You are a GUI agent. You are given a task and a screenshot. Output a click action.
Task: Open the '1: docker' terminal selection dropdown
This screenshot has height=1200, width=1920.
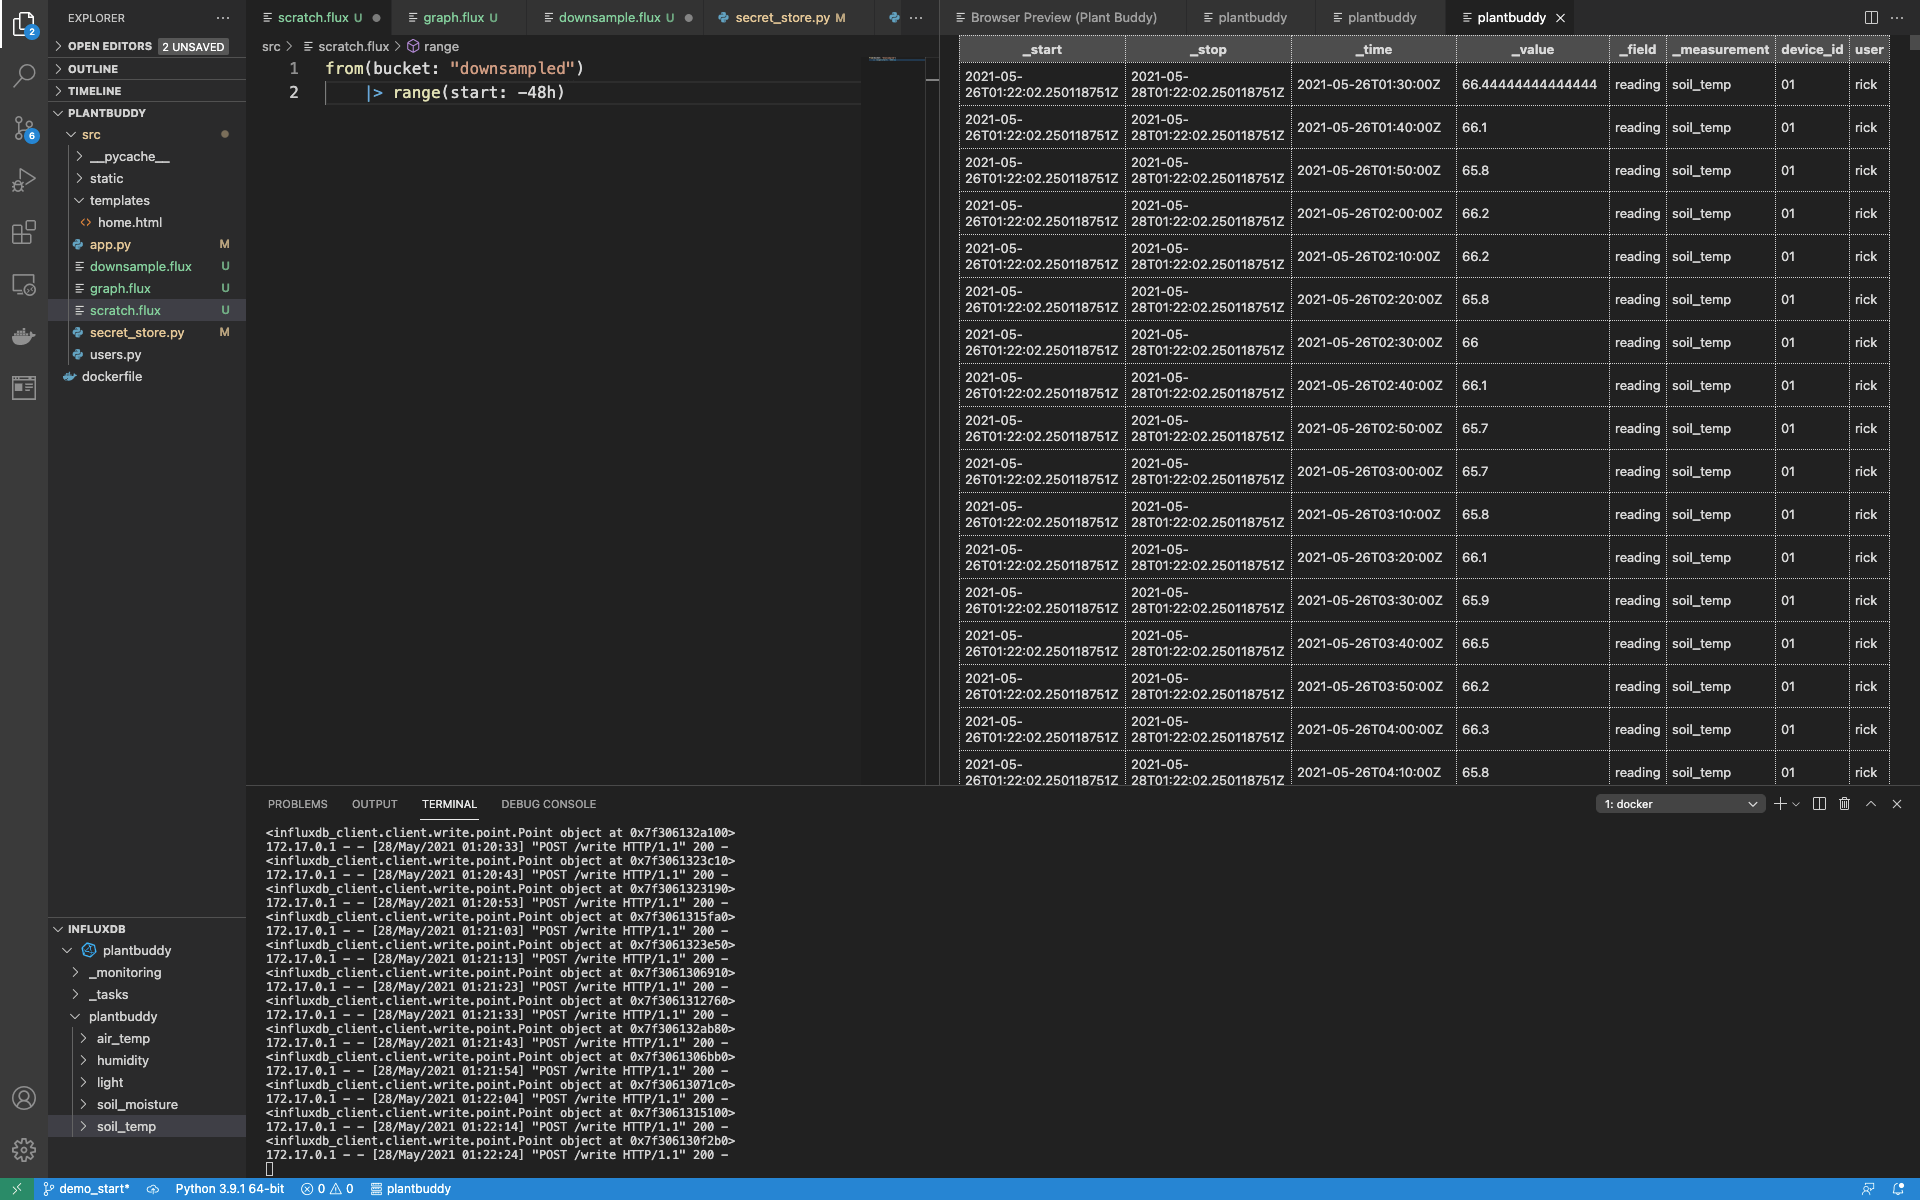tap(1680, 804)
